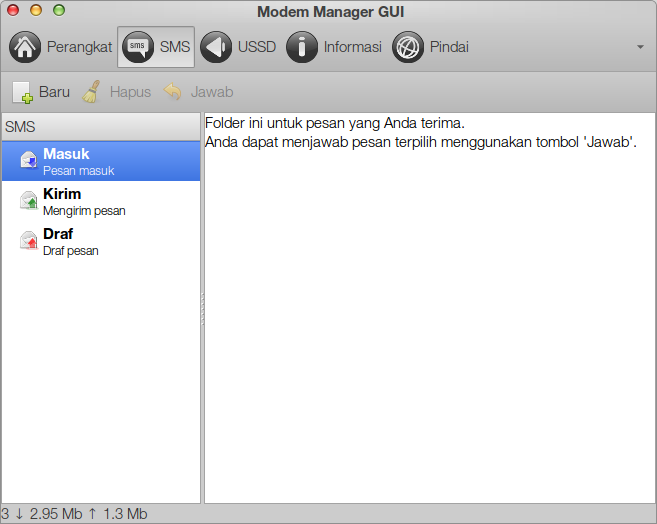Select the Masuk folder row
Viewport: 657px width, 524px height.
(x=101, y=161)
